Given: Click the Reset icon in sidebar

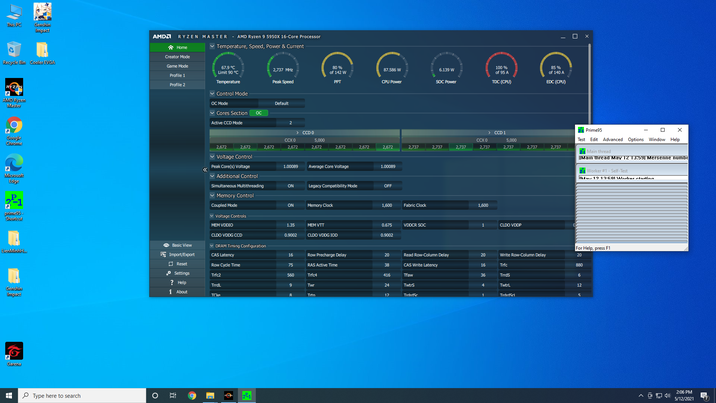Looking at the screenshot, I should click(170, 264).
